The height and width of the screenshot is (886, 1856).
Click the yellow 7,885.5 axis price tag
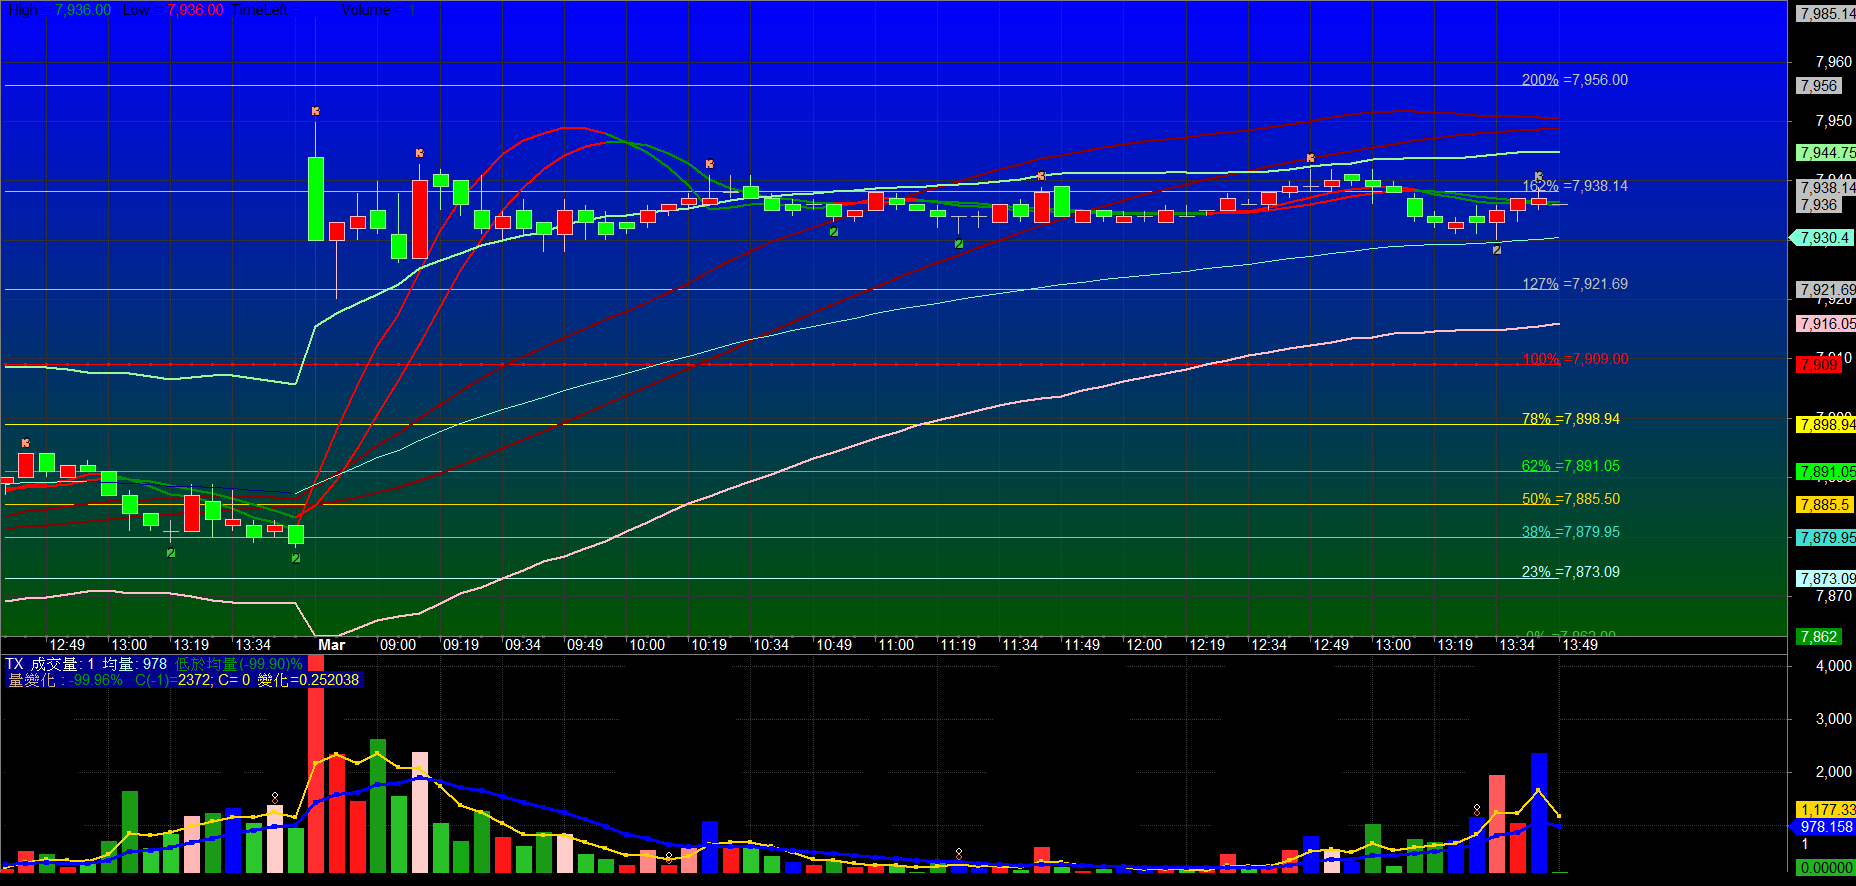click(1824, 505)
